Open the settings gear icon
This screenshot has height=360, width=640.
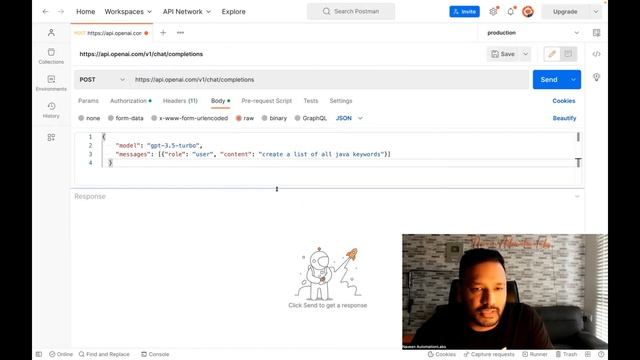coord(493,11)
